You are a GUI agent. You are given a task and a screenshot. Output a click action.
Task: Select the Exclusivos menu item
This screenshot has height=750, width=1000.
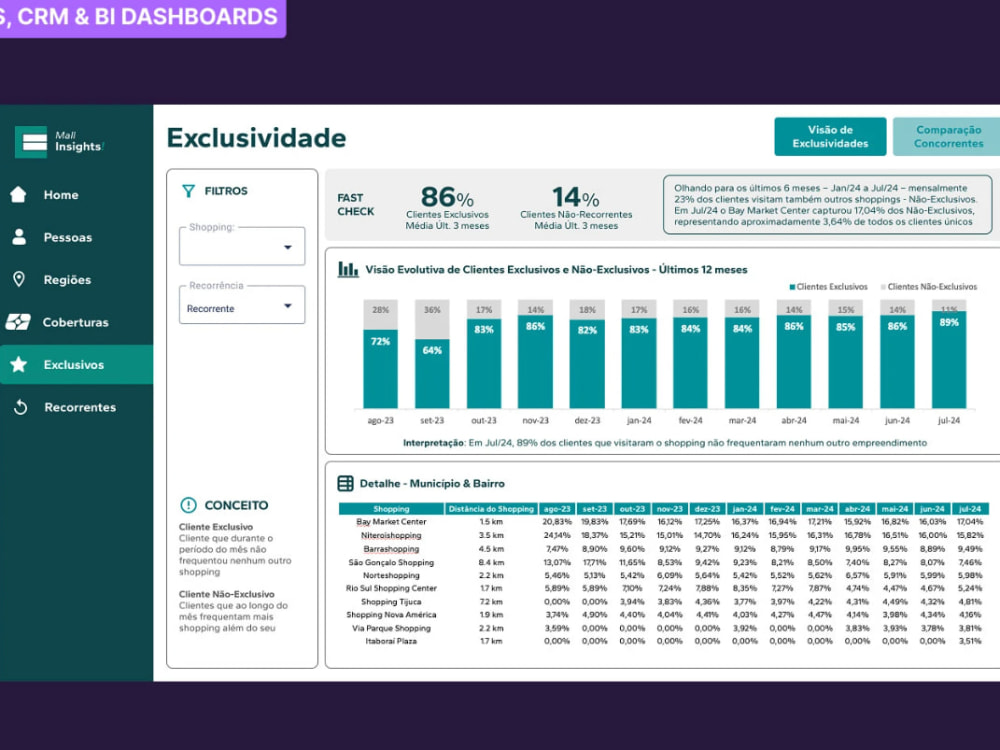(77, 364)
